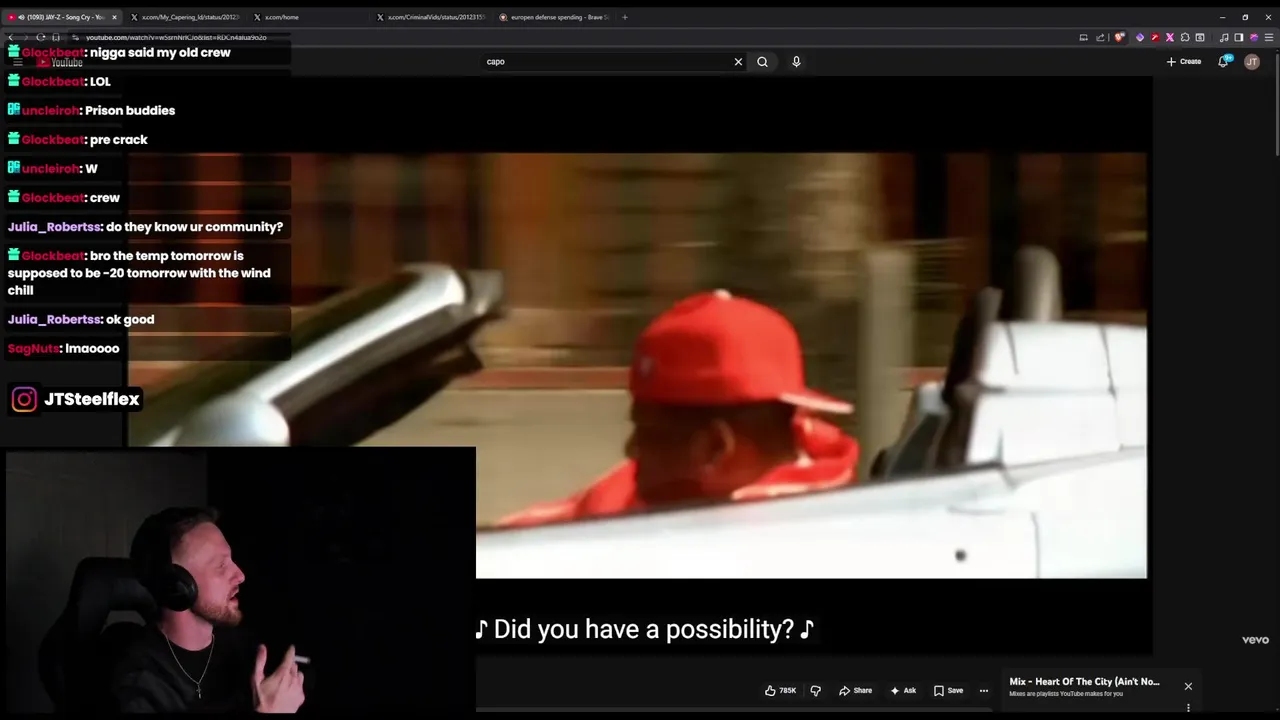The image size is (1280, 720).
Task: Open the Mix - Heart Of The City playlist title
Action: pos(1084,682)
